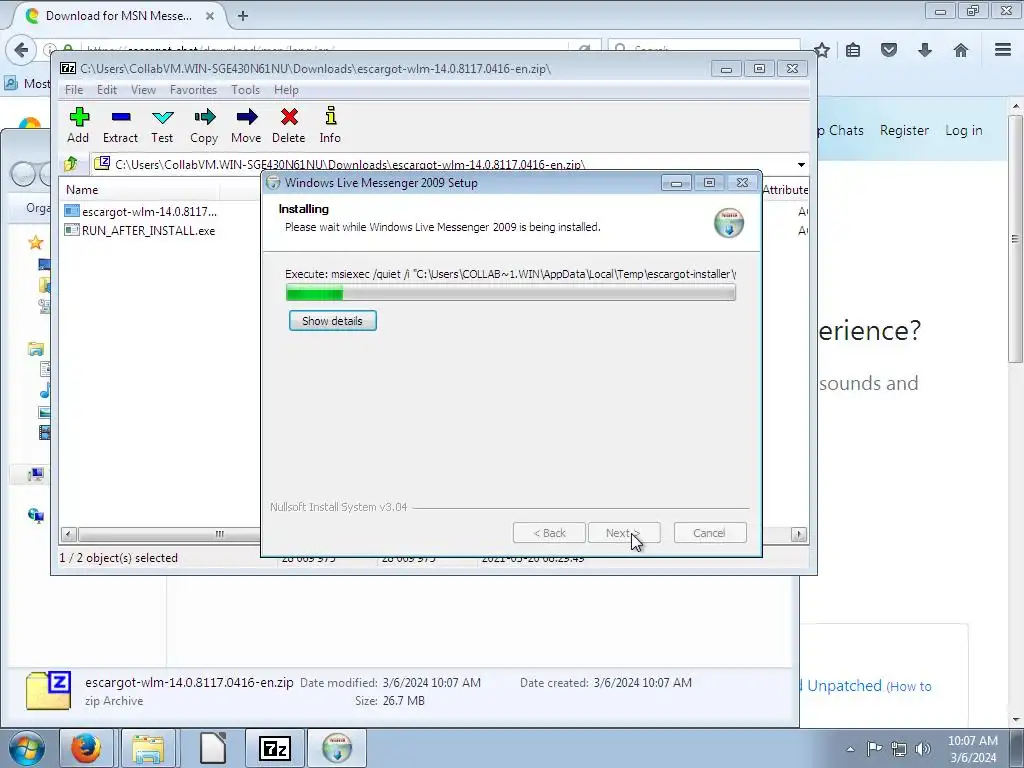Screen dimensions: 1024x768
Task: Click the network tray icon
Action: 899,749
